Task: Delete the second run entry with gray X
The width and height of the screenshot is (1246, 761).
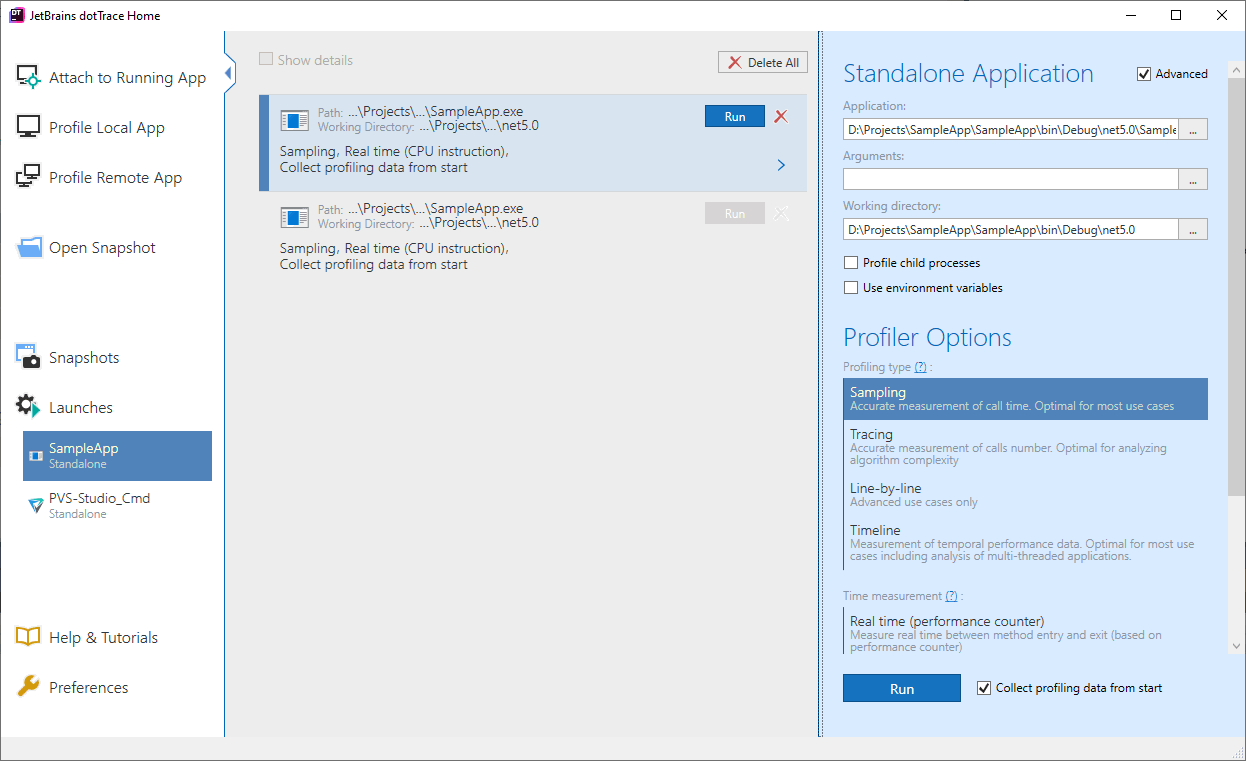Action: coord(781,214)
